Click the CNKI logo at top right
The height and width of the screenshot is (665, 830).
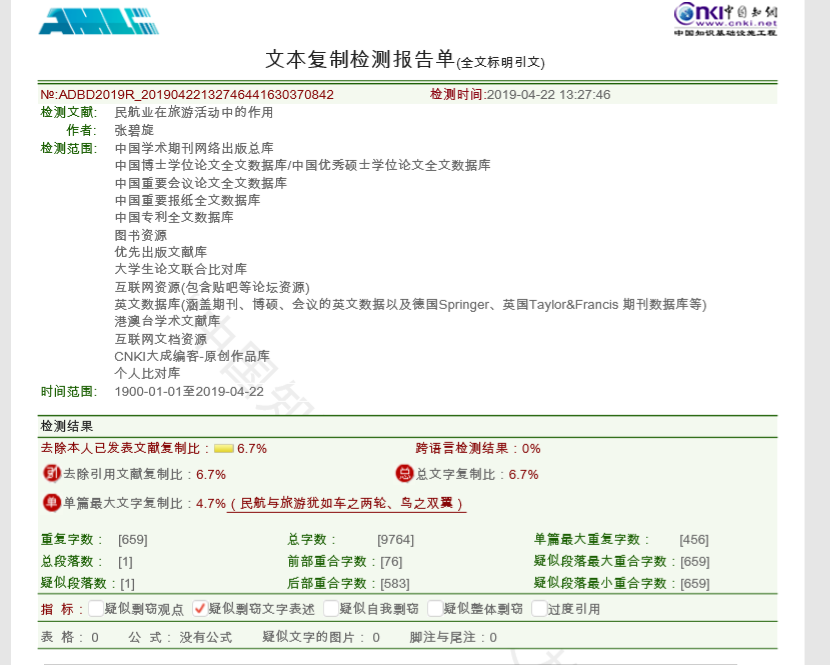[725, 19]
